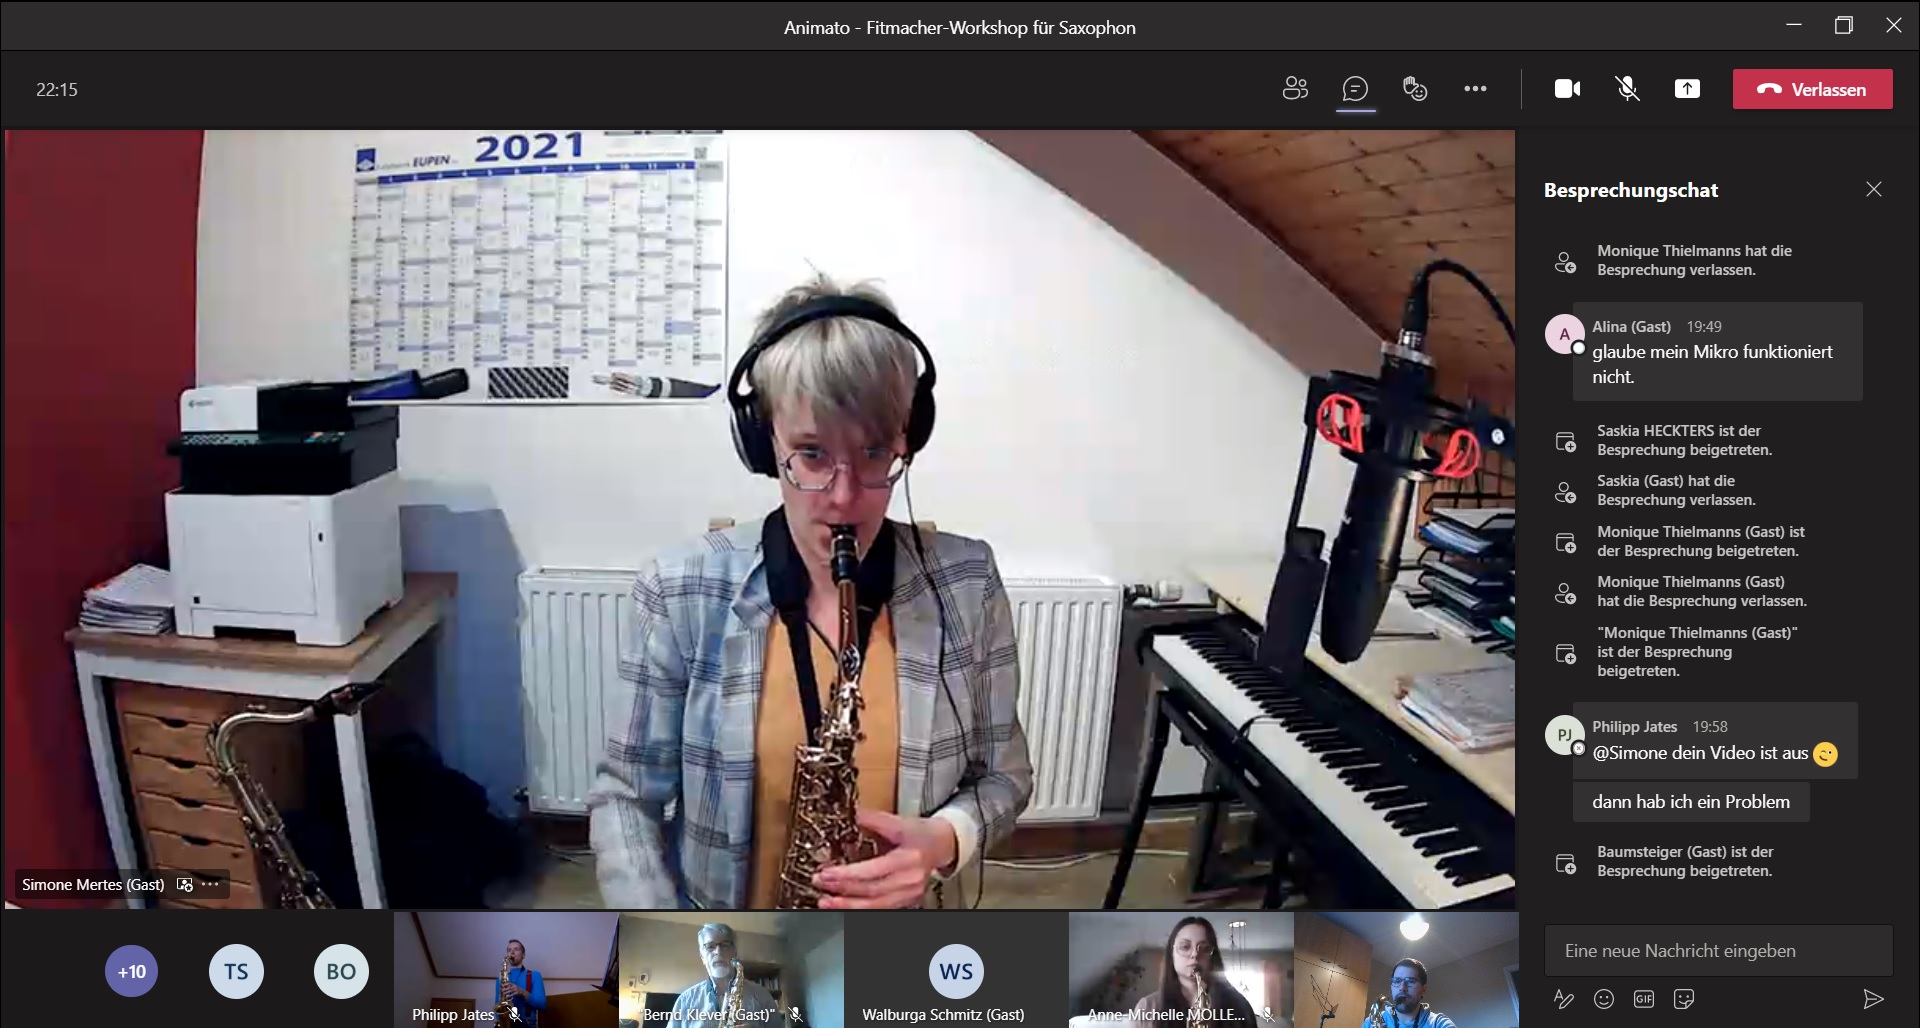Open the emoji picker
Image resolution: width=1920 pixels, height=1028 pixels.
(x=1604, y=998)
